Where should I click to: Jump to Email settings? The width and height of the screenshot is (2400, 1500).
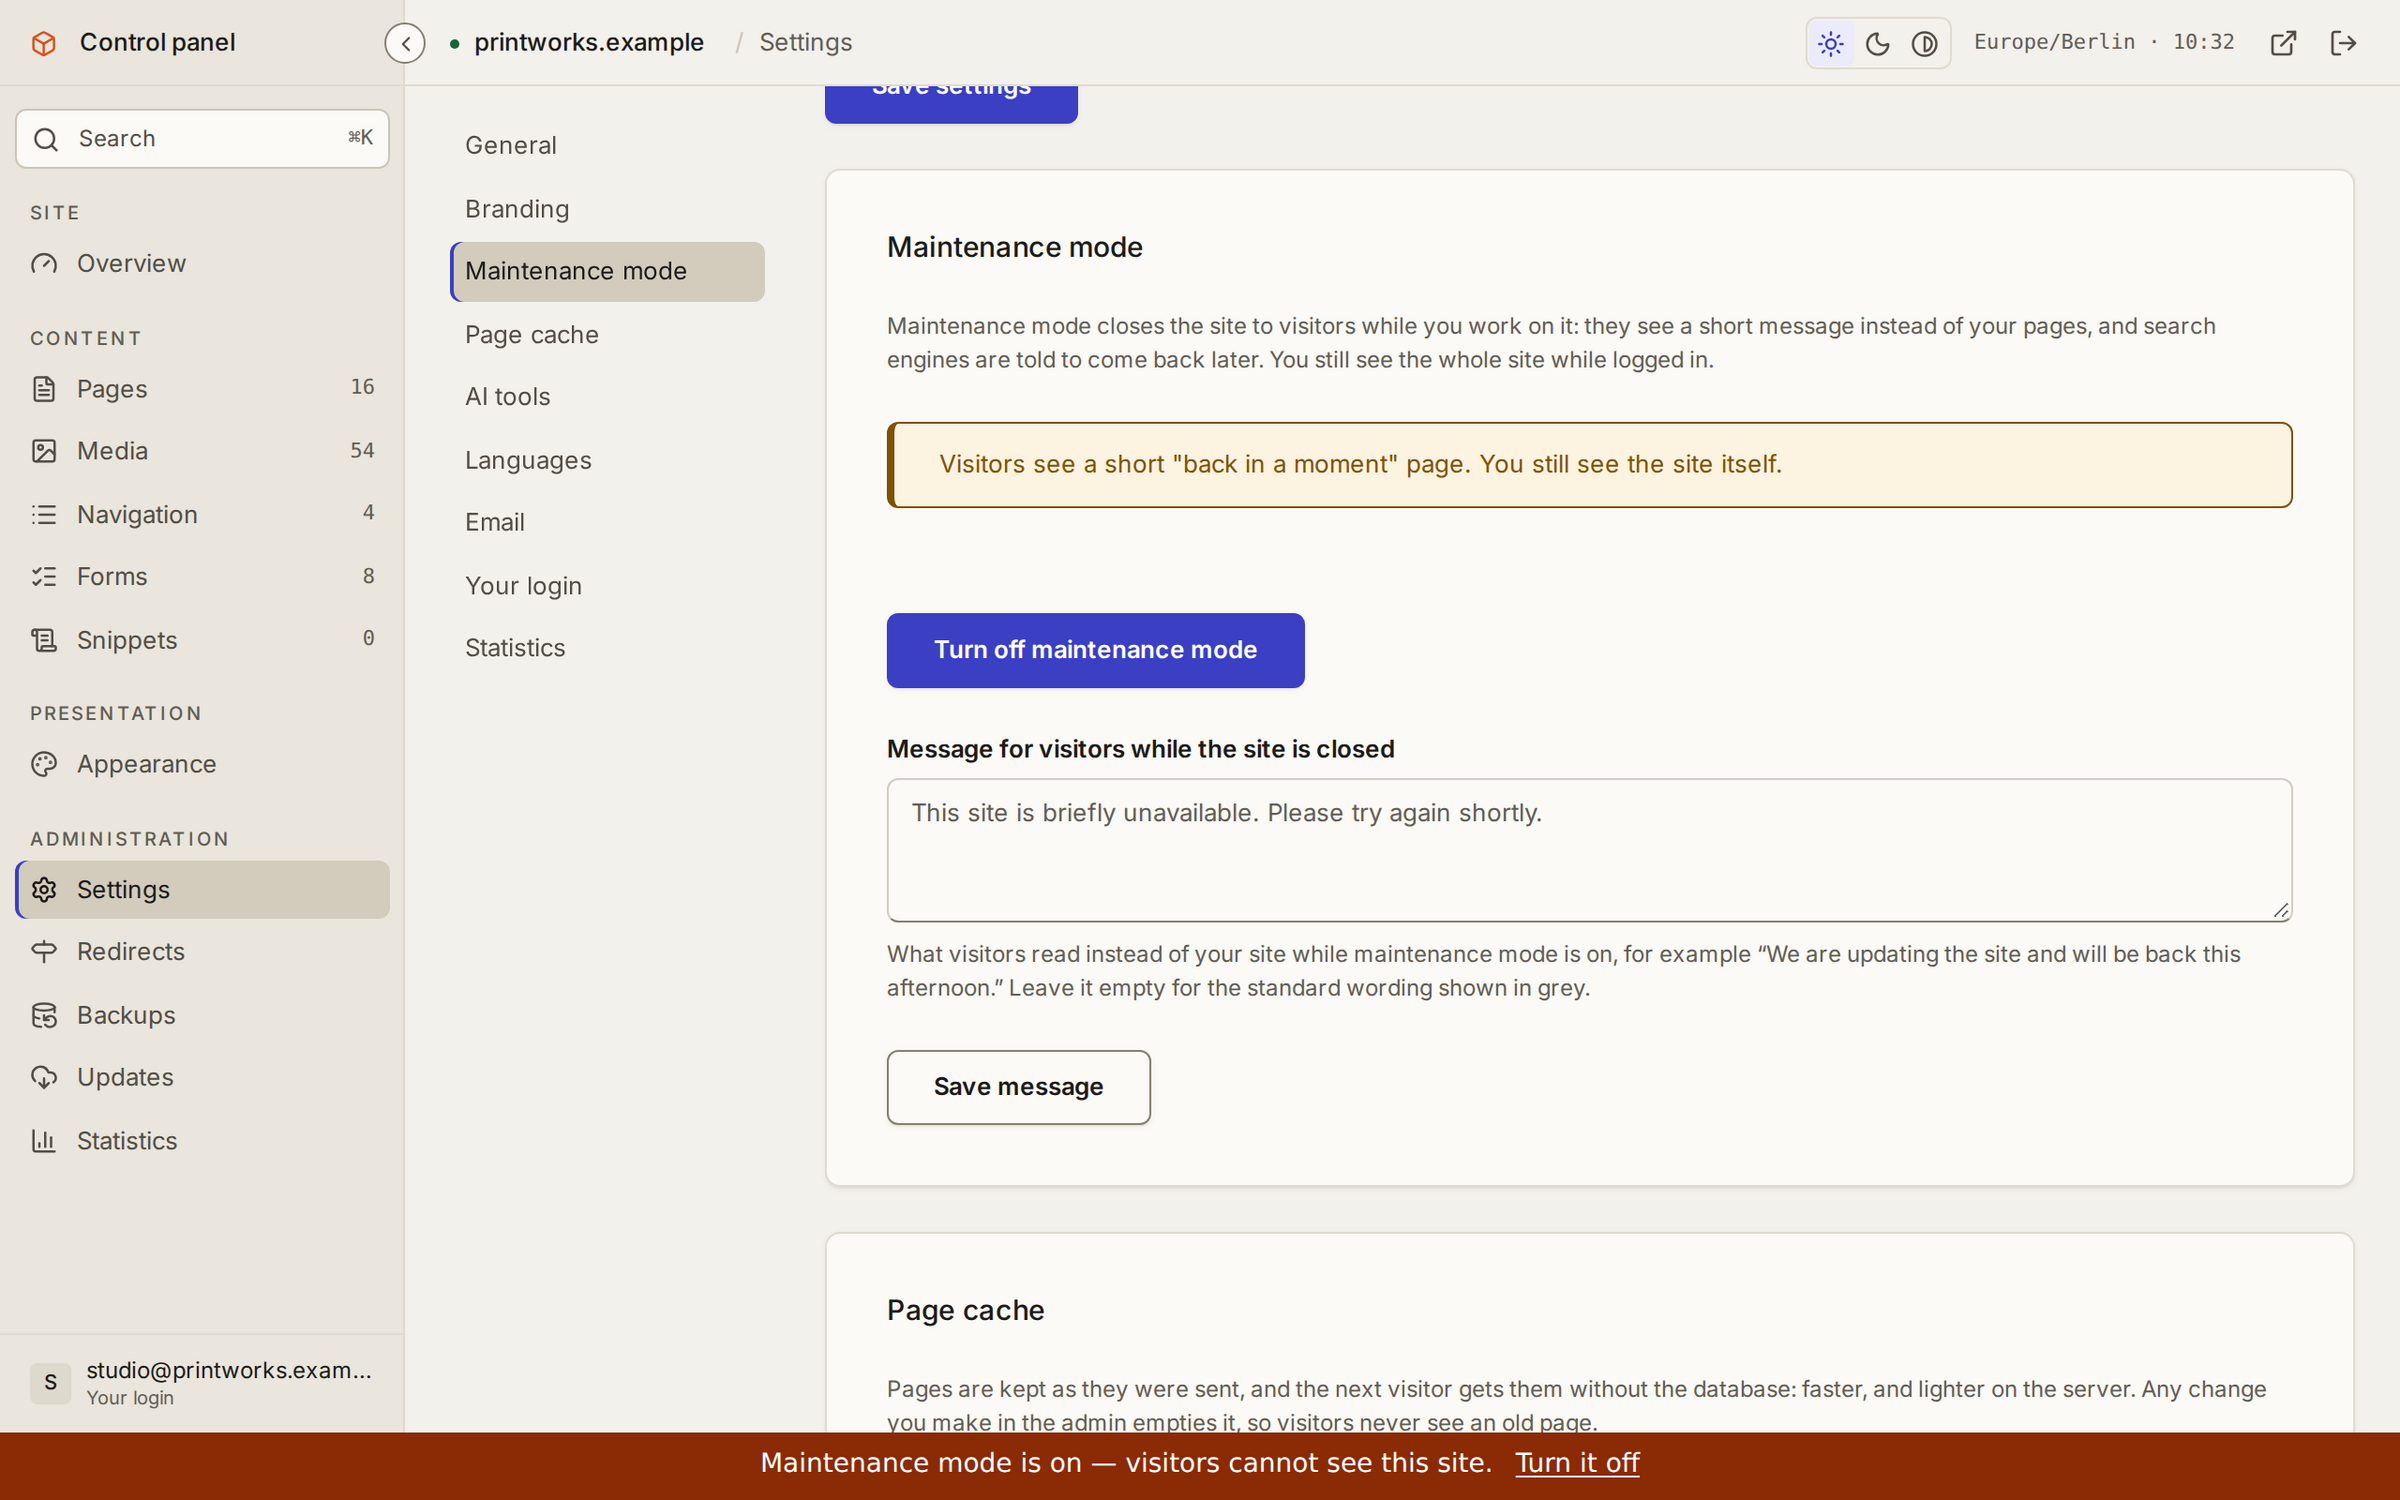608,523
